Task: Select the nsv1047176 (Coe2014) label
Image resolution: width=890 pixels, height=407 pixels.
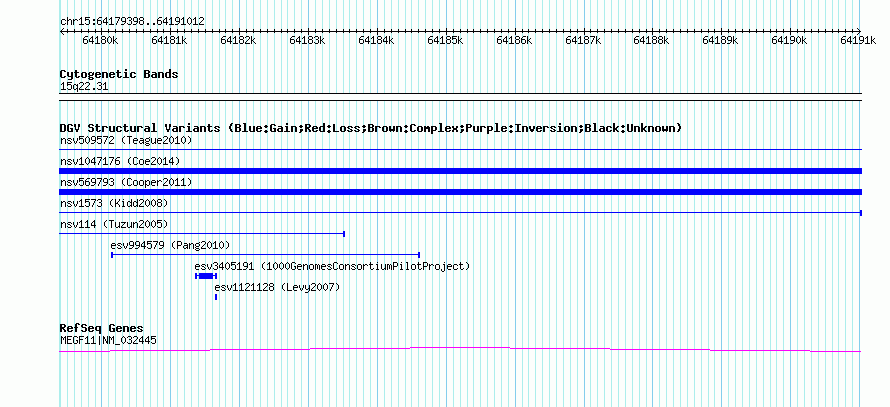Action: [120, 161]
